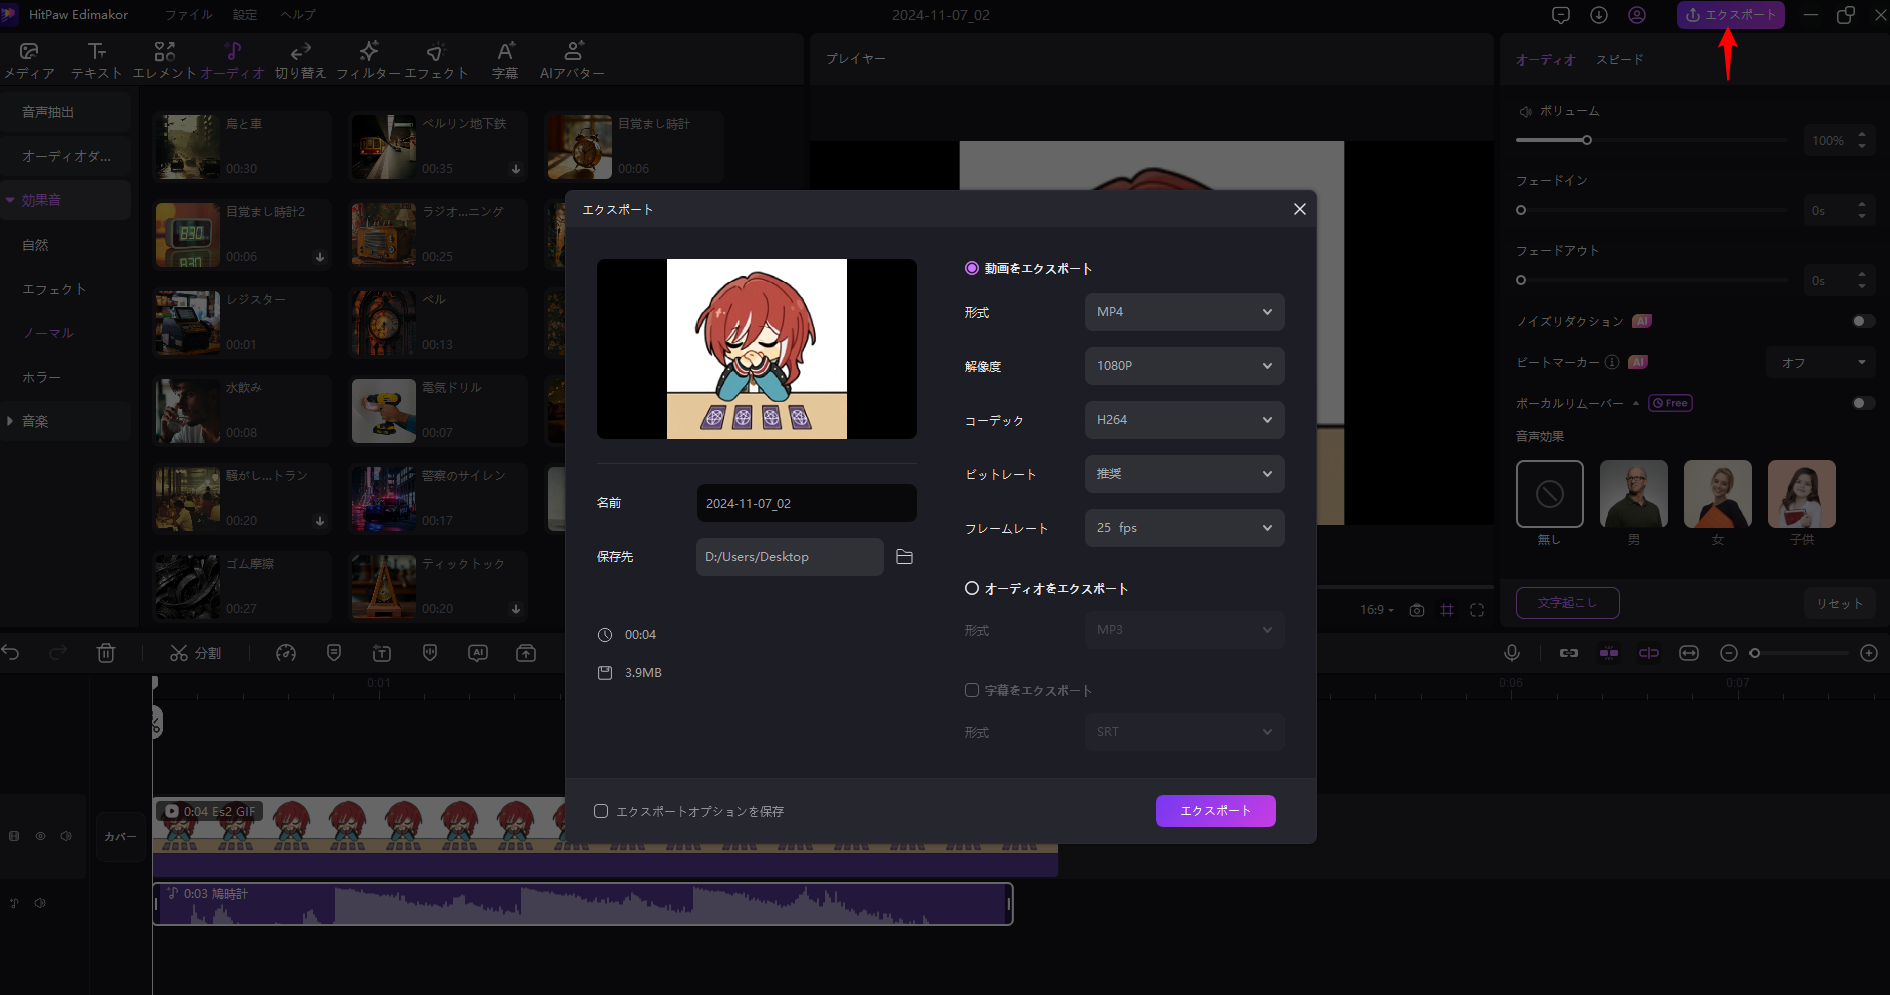This screenshot has width=1890, height=995.
Task: Click the リセット button
Action: click(x=1840, y=603)
